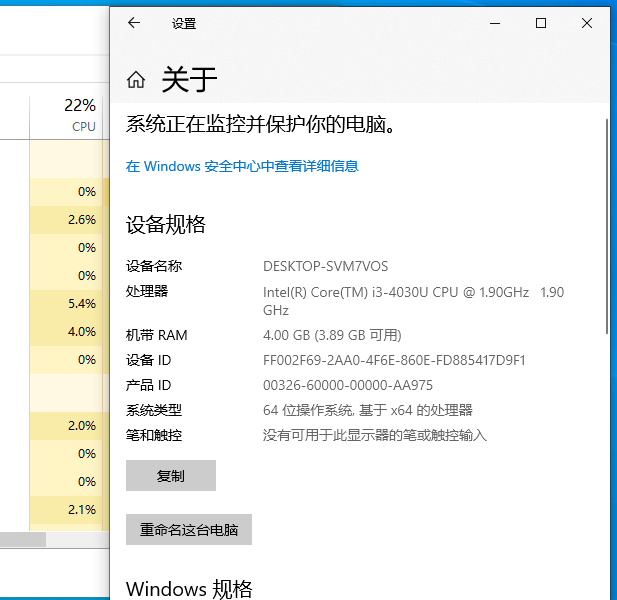Select device name DESKTOP-SVM7VOS
Viewport: 617px width, 600px height.
coord(325,266)
